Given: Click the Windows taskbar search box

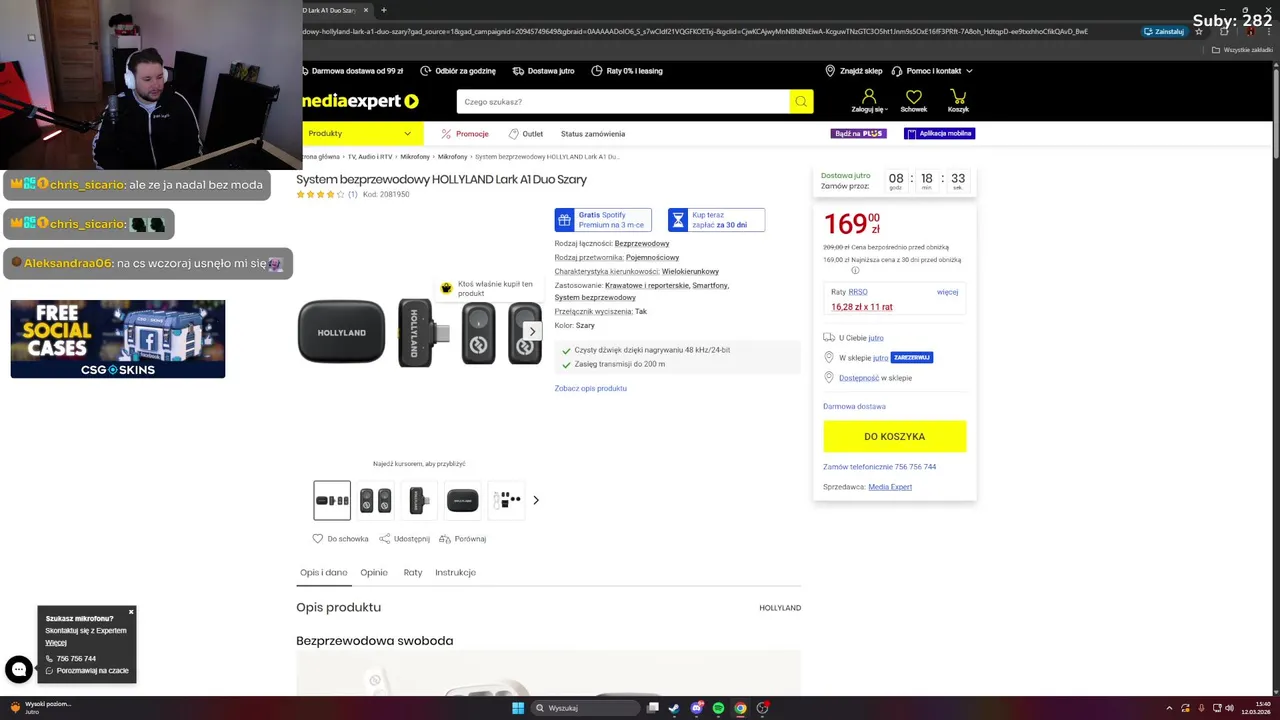Looking at the screenshot, I should (x=585, y=708).
